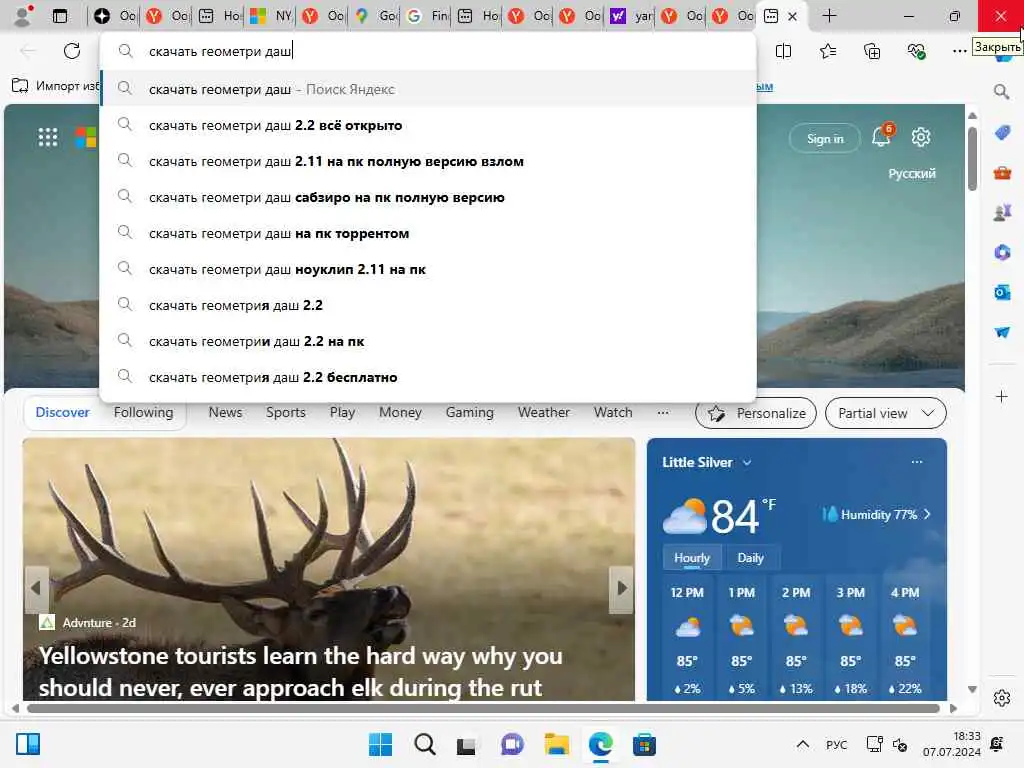Open sidebar settings gear at bottom

click(1002, 698)
